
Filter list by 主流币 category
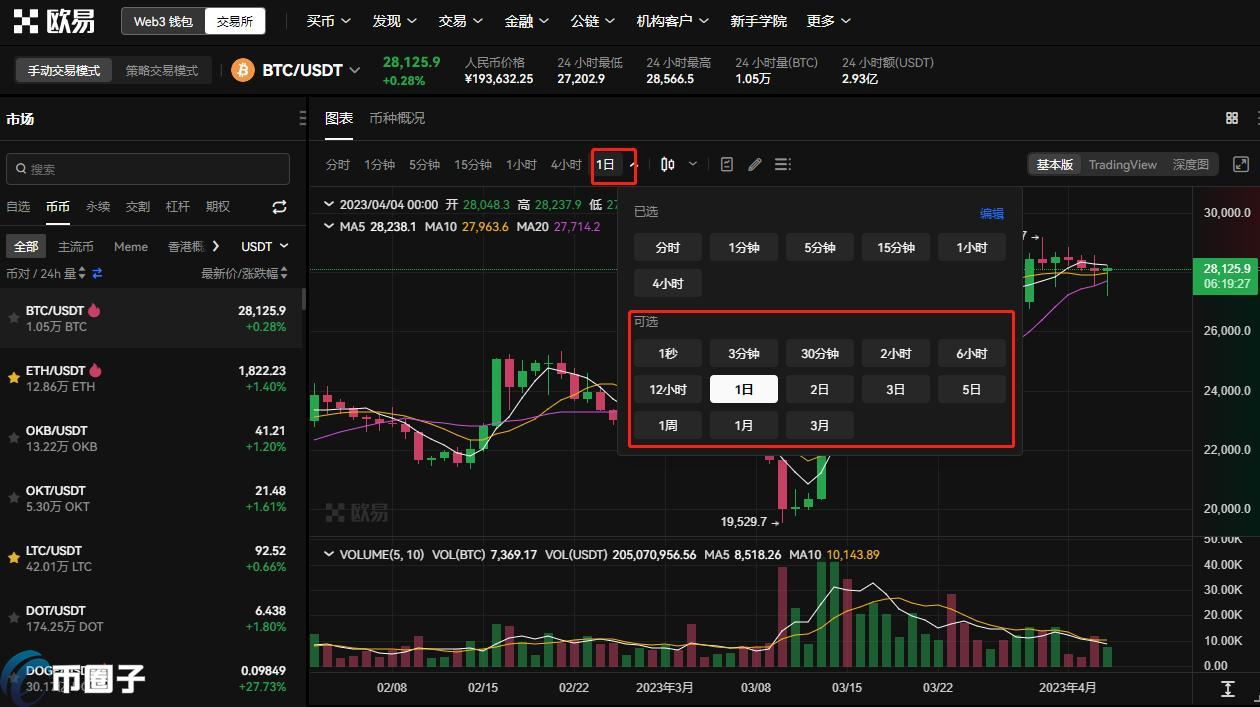(x=76, y=246)
